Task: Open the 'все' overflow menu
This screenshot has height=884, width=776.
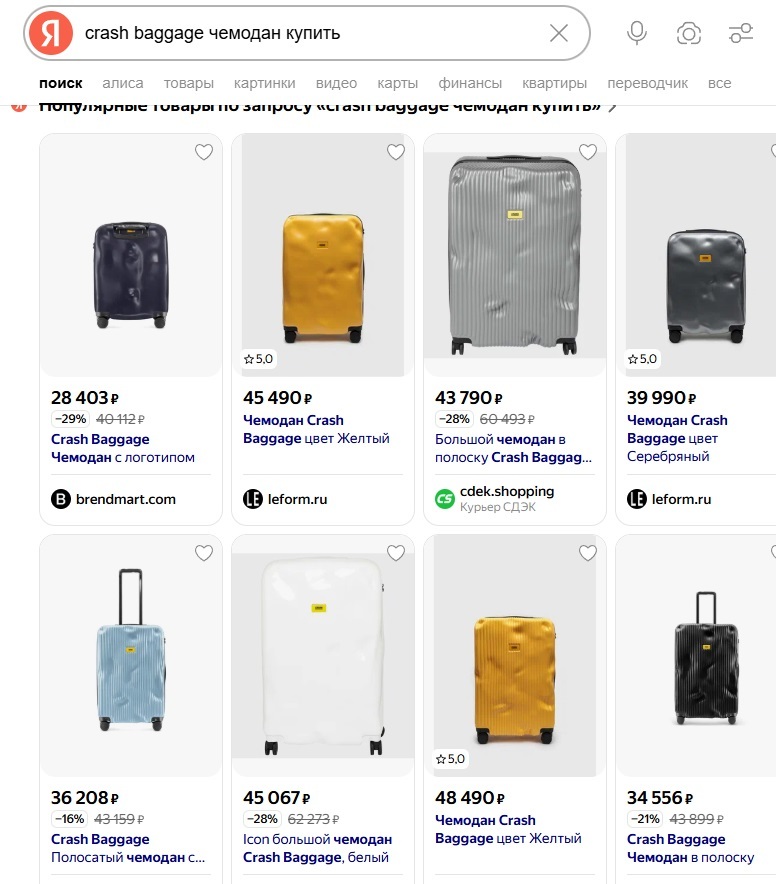Action: 720,83
